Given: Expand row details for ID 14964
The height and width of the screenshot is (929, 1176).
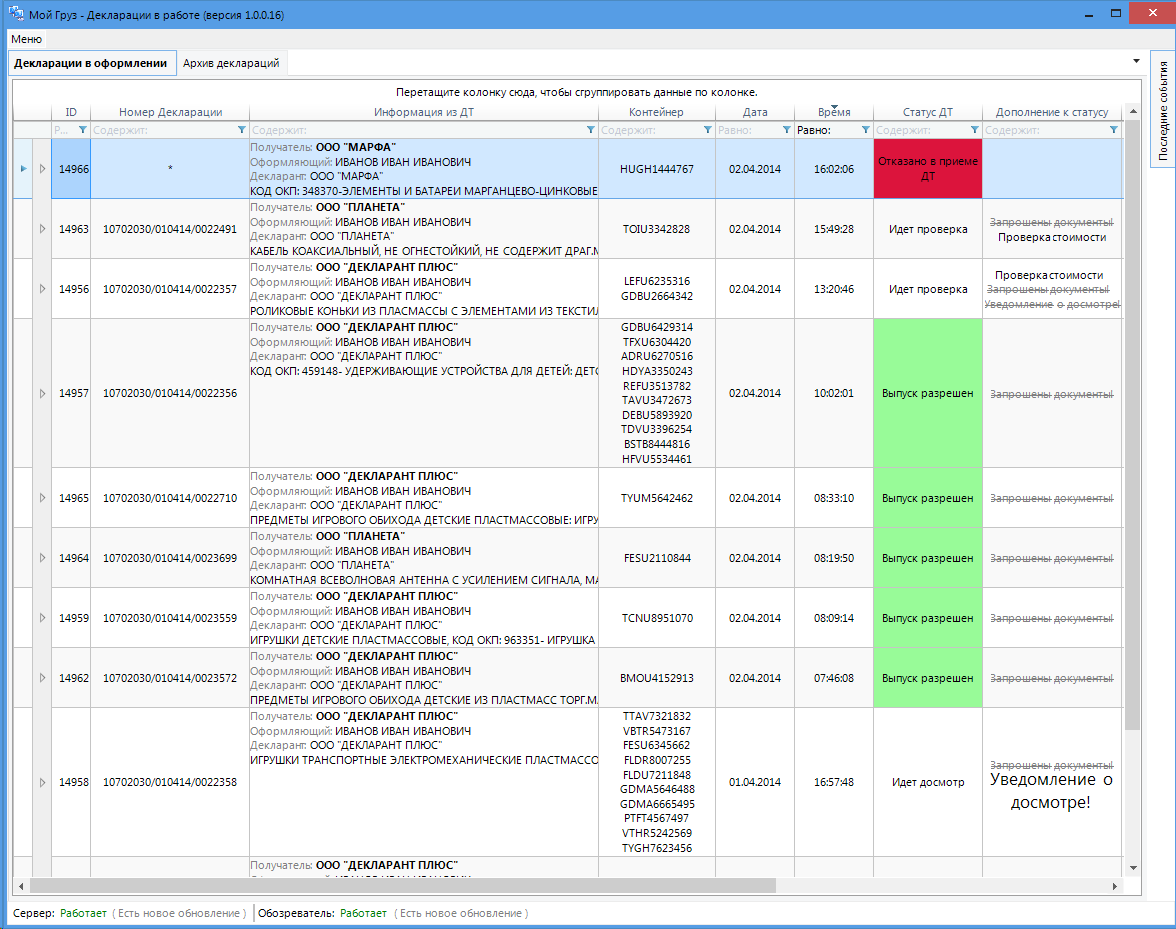Looking at the screenshot, I should 42,558.
